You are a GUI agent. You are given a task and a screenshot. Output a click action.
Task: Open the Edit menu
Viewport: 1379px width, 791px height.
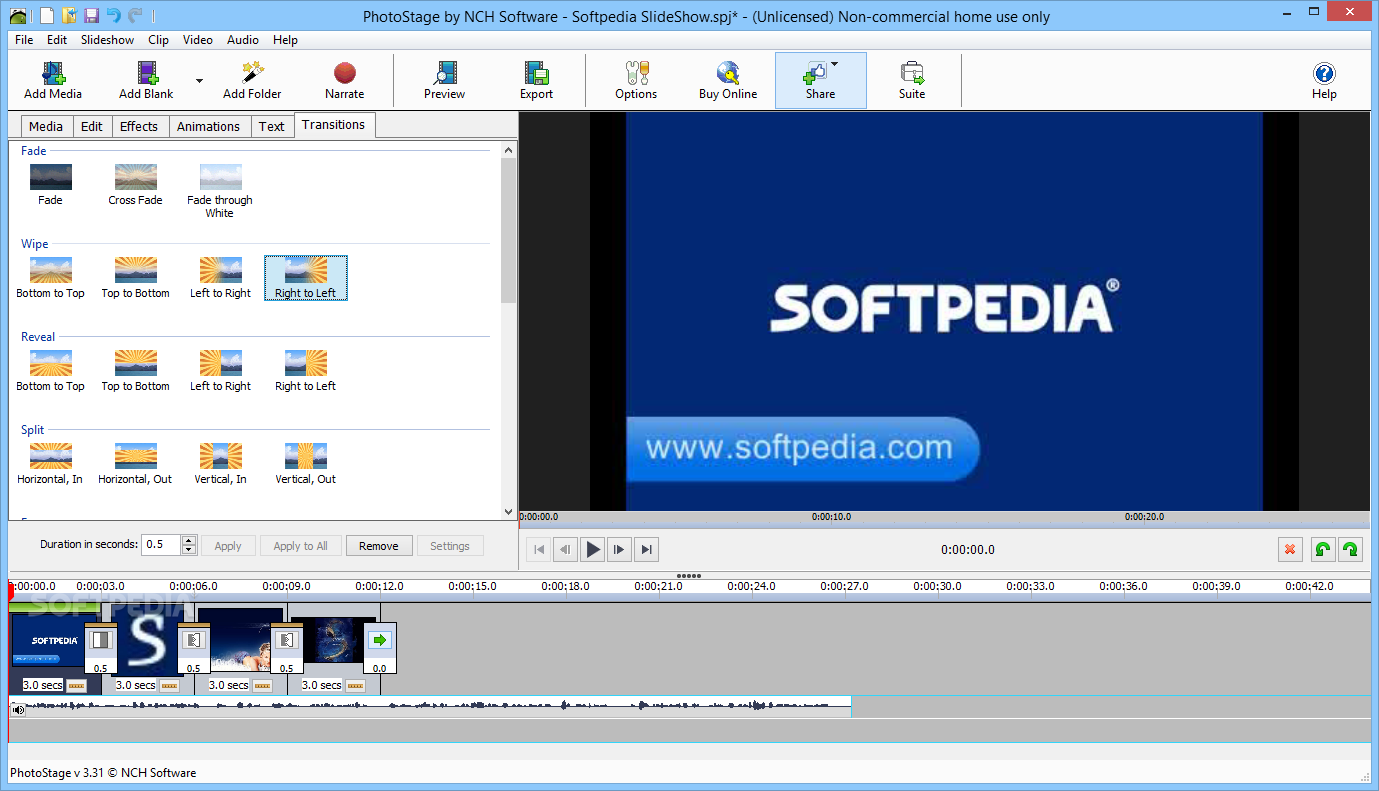[x=57, y=40]
